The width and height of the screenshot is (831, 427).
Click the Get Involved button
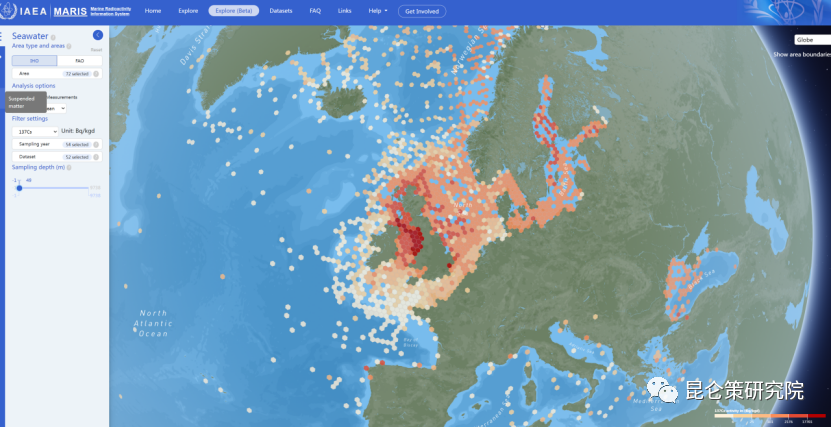click(422, 11)
